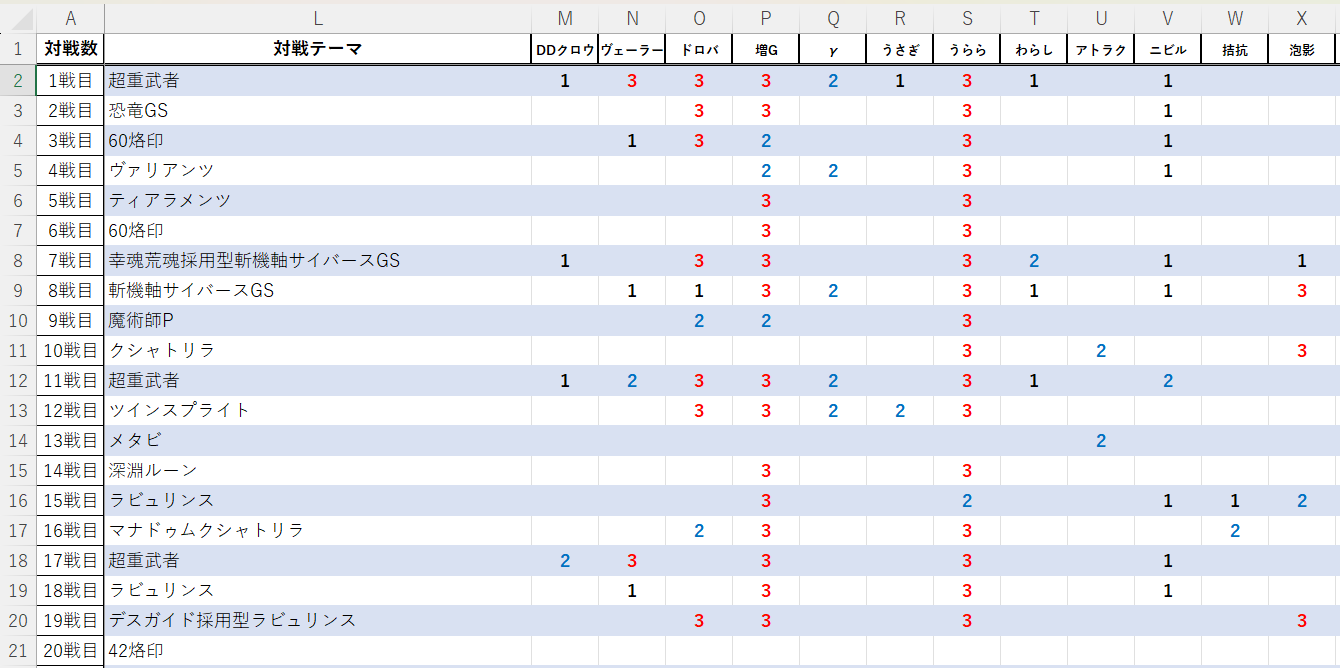Select 60烙印 in the 6戦目 row
This screenshot has height=668, width=1340.
pos(317,230)
